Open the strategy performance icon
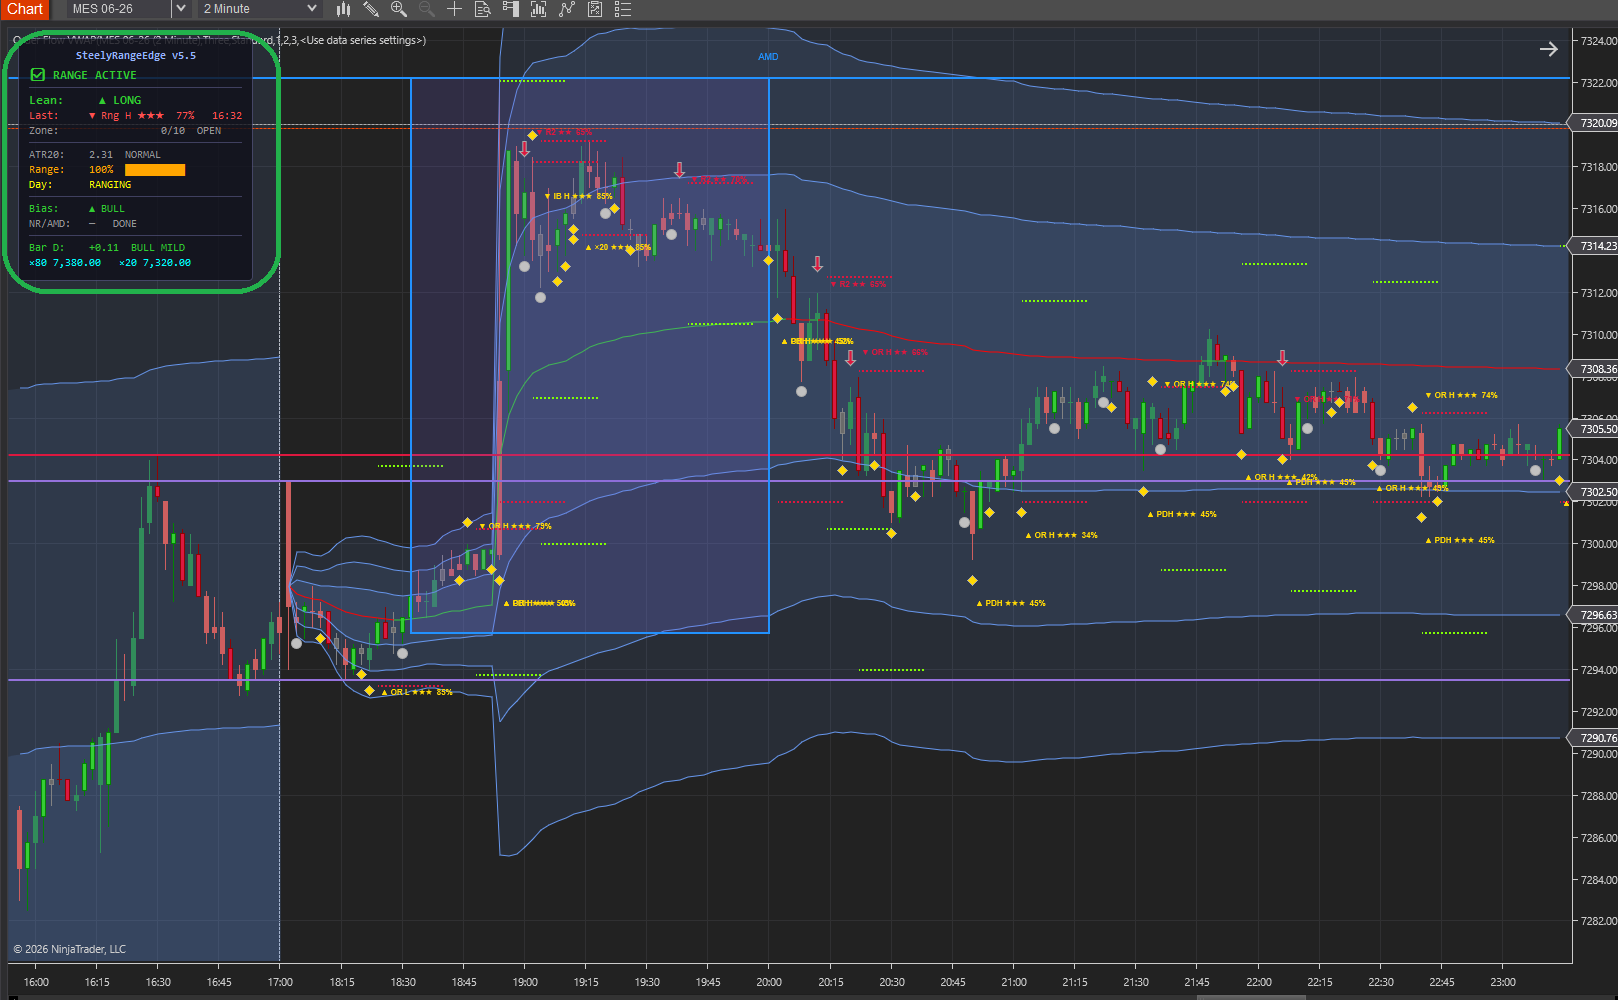Viewport: 1618px width, 1000px height. (x=595, y=9)
